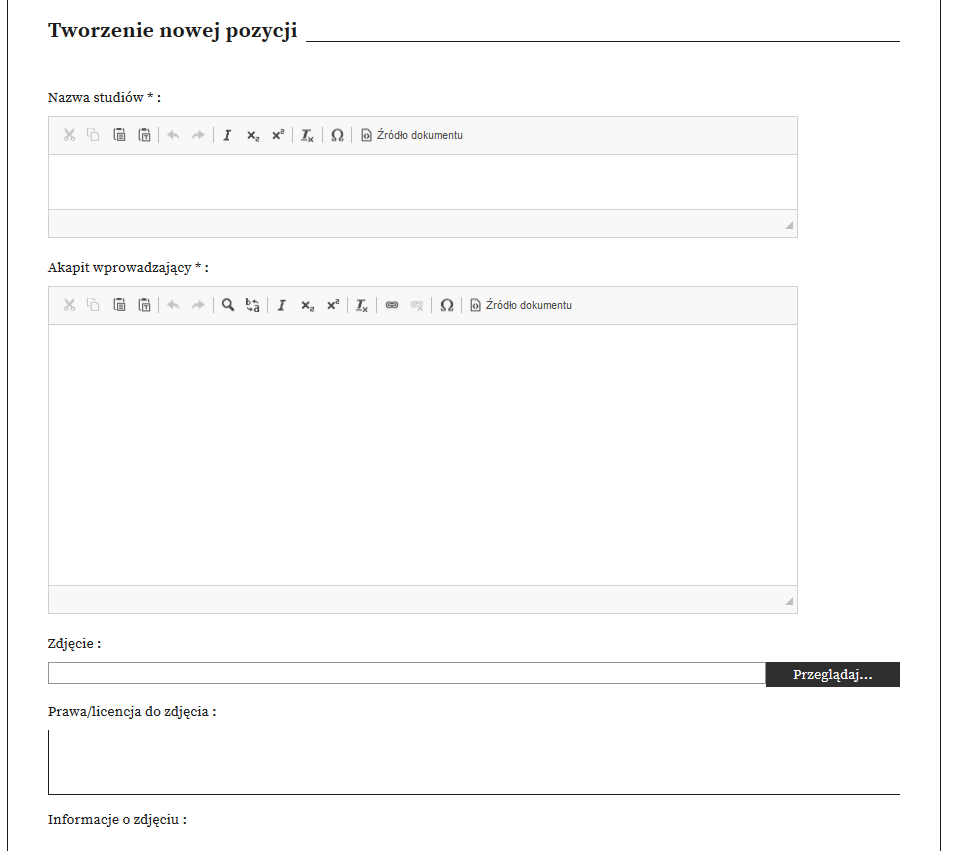Toggle Źródło dokumentu in Nazwa studiów editor
The width and height of the screenshot is (955, 851).
pyautogui.click(x=412, y=135)
